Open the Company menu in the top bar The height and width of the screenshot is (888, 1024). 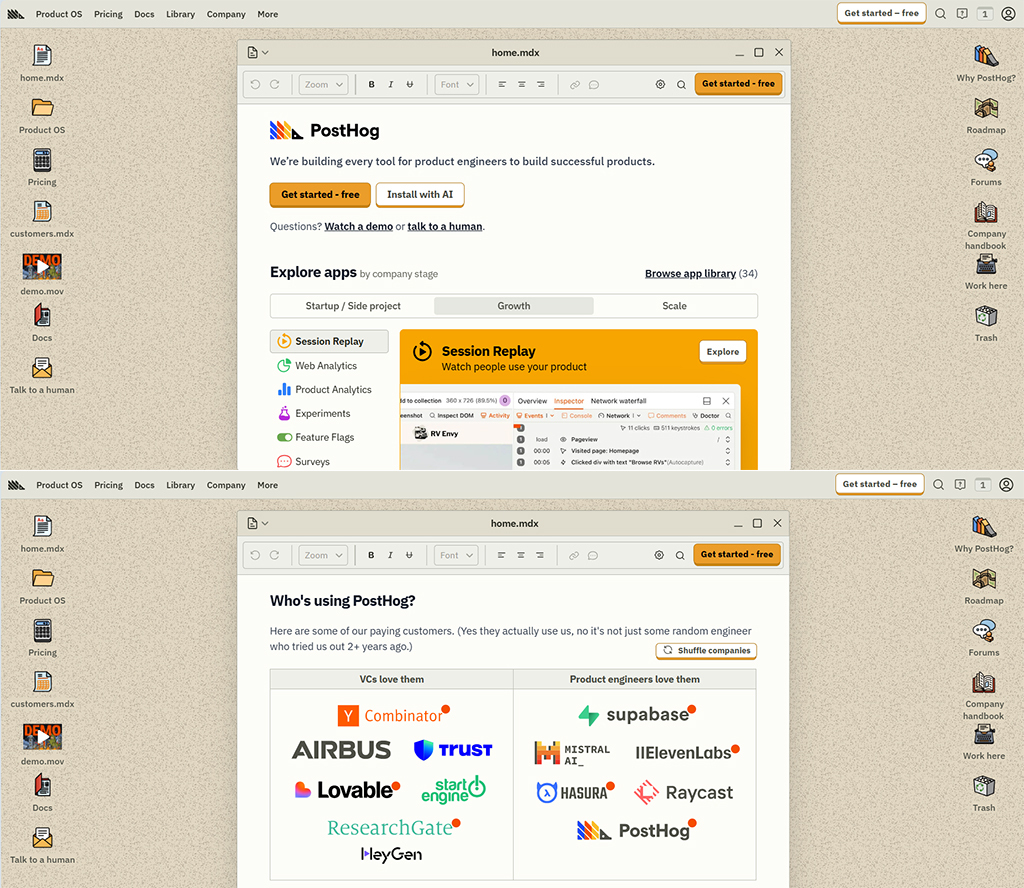click(226, 13)
